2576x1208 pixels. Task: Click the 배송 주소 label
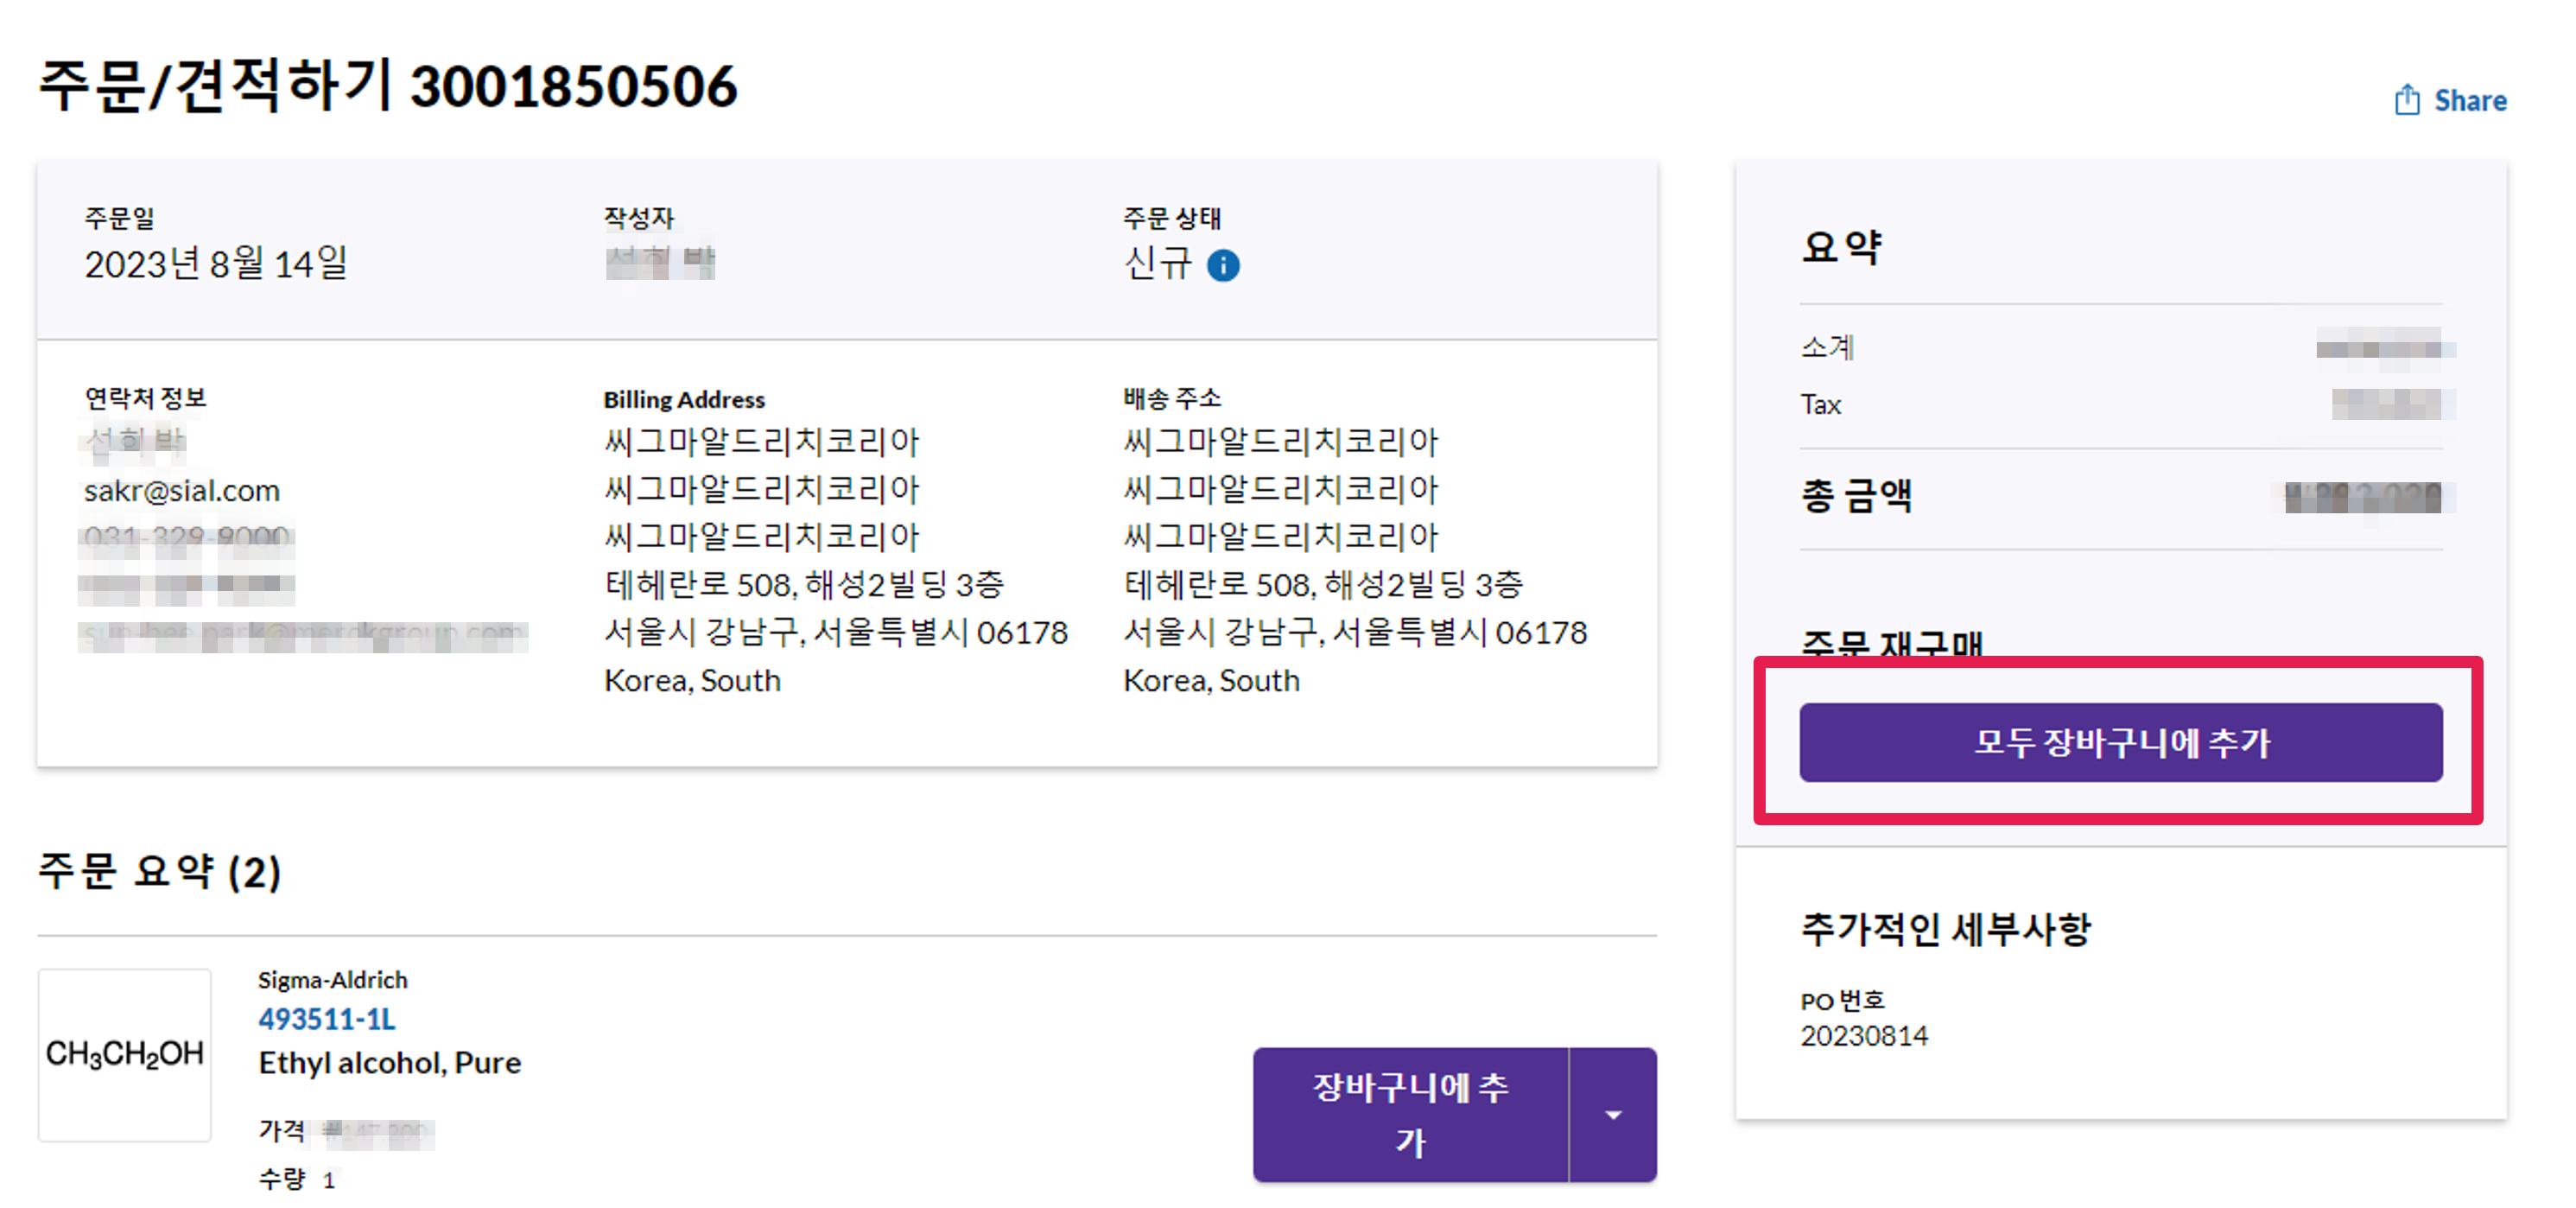coord(1171,398)
